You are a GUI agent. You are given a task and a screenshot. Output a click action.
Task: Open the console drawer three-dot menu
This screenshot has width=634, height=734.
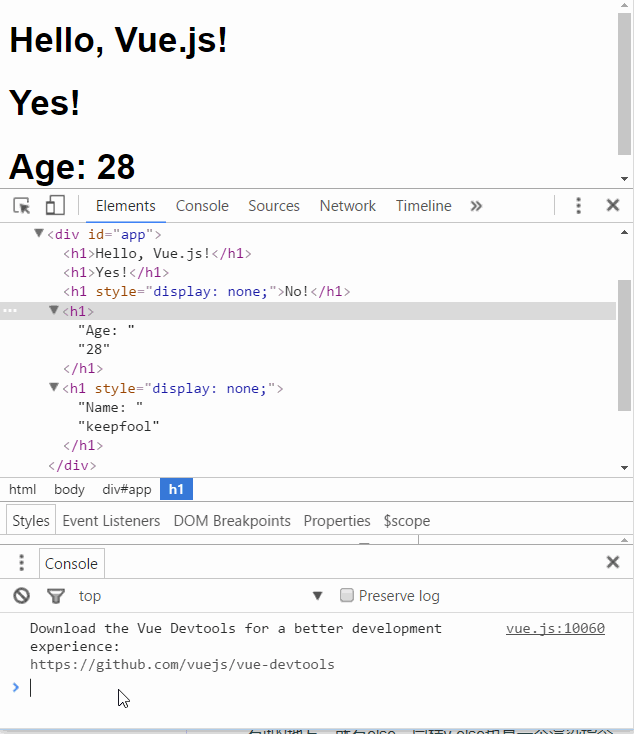coord(21,563)
